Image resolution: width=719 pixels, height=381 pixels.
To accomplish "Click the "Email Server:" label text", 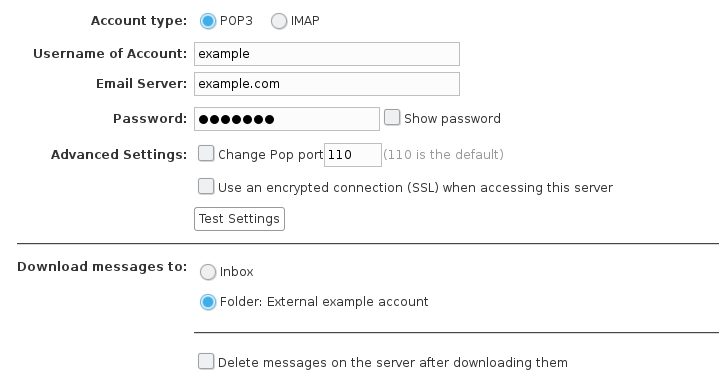I will coord(141,83).
